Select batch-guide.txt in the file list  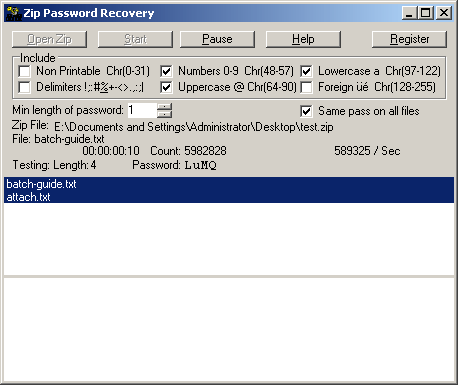(229, 184)
